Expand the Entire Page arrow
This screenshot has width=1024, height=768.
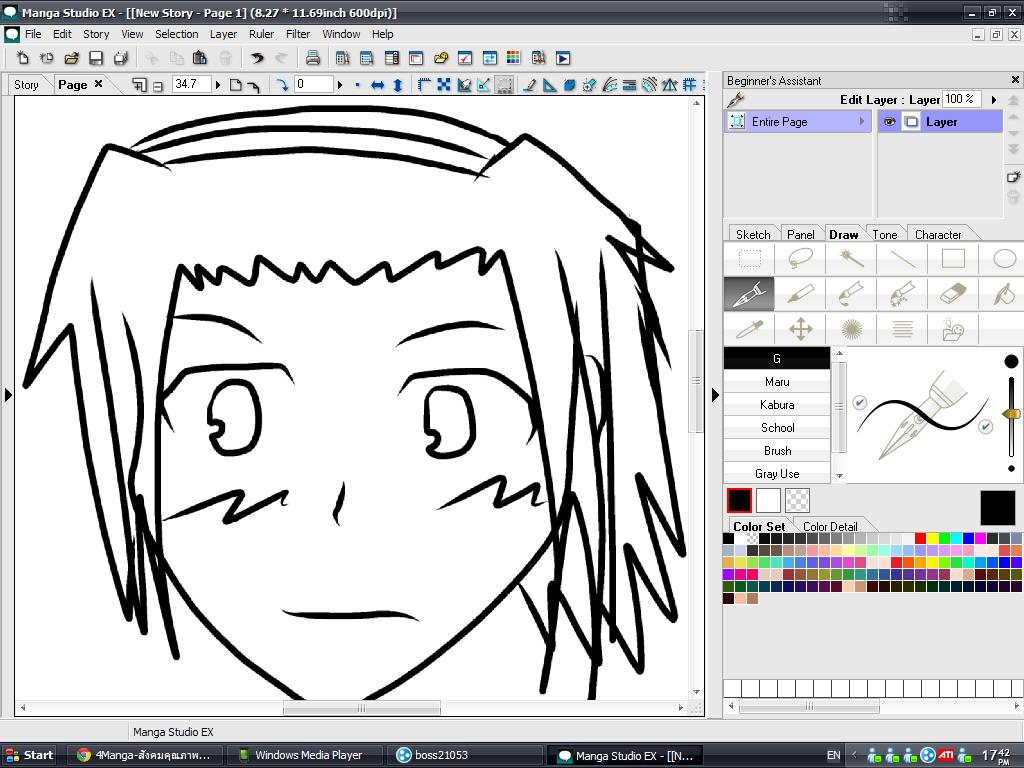tap(862, 122)
